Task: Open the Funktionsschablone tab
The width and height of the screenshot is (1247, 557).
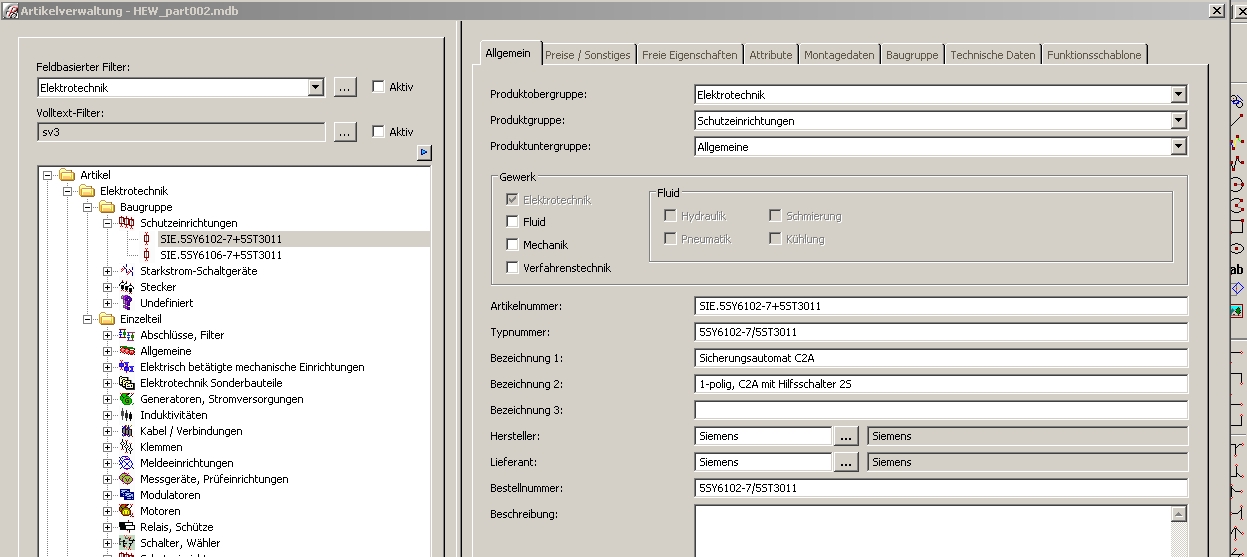Action: click(x=1094, y=55)
